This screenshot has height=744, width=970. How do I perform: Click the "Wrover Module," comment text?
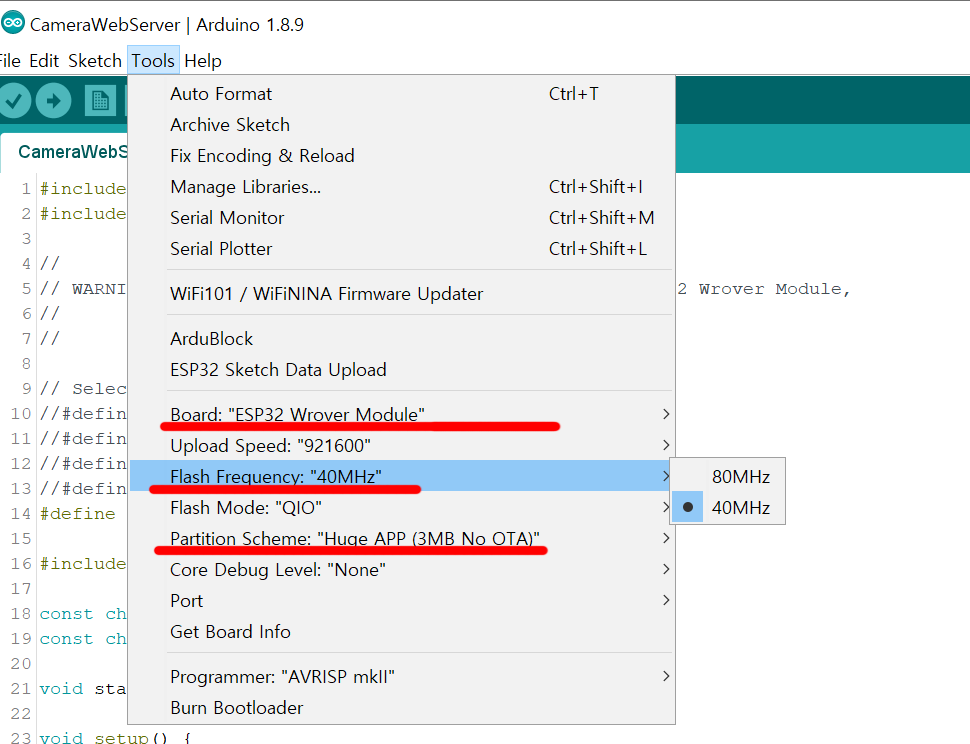click(775, 289)
